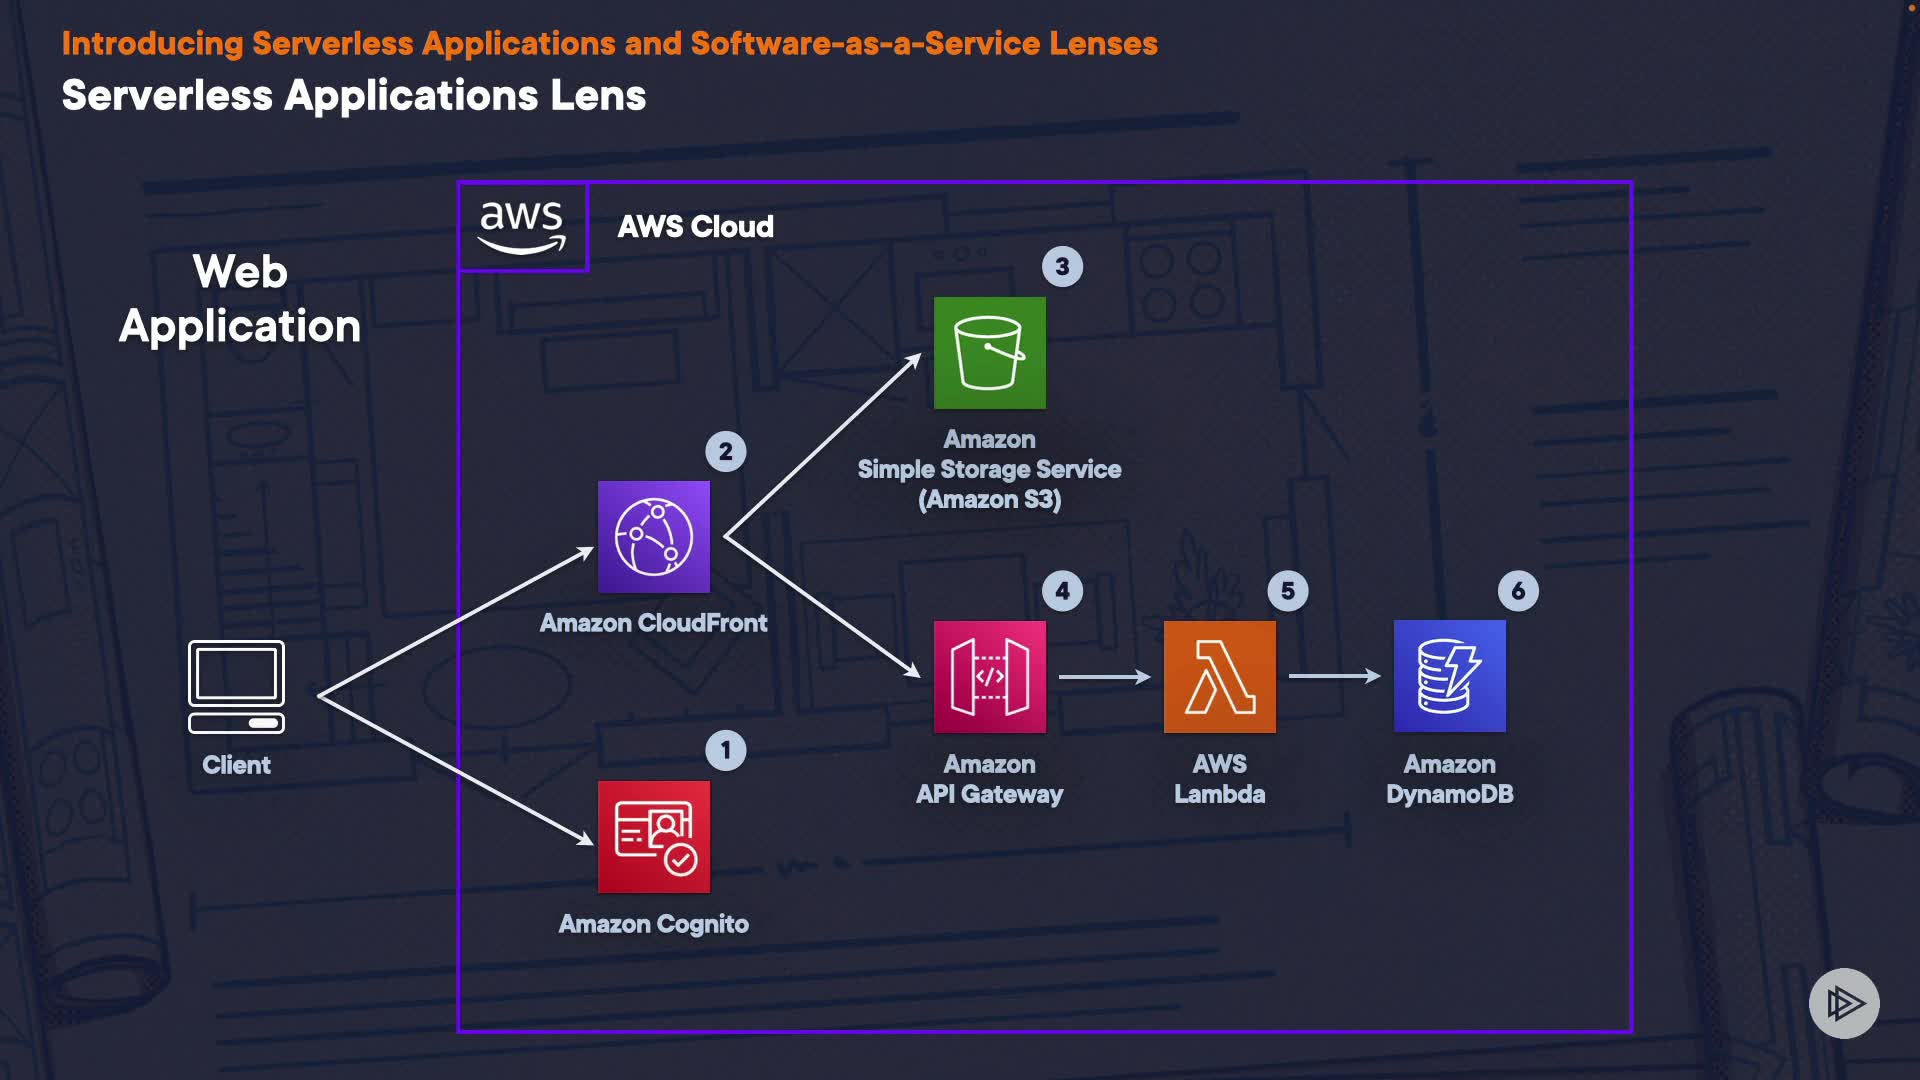Click the Amazon Simple Storage Service label
The width and height of the screenshot is (1920, 1080).
pyautogui.click(x=989, y=469)
